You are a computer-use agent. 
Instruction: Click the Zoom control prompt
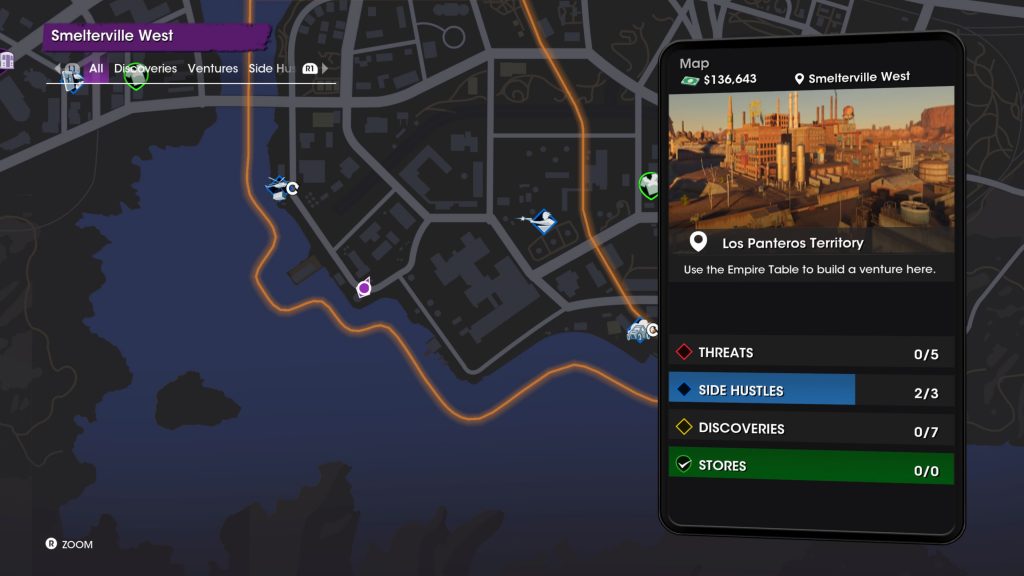click(69, 544)
